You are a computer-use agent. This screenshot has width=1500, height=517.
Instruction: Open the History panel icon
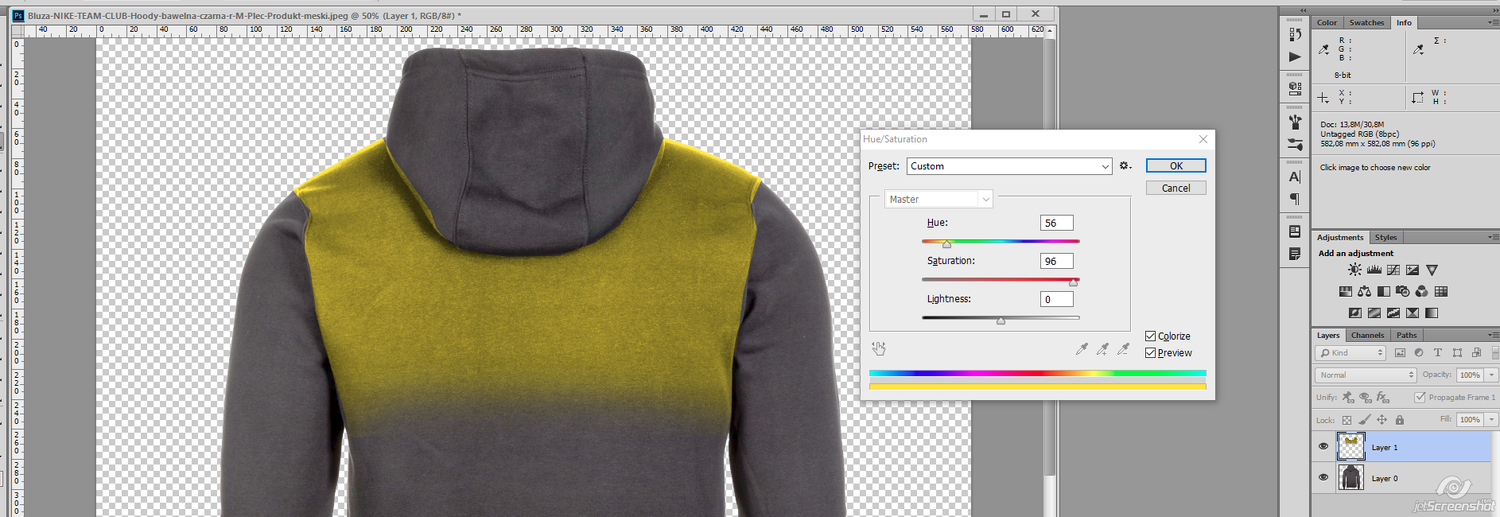click(x=1295, y=33)
